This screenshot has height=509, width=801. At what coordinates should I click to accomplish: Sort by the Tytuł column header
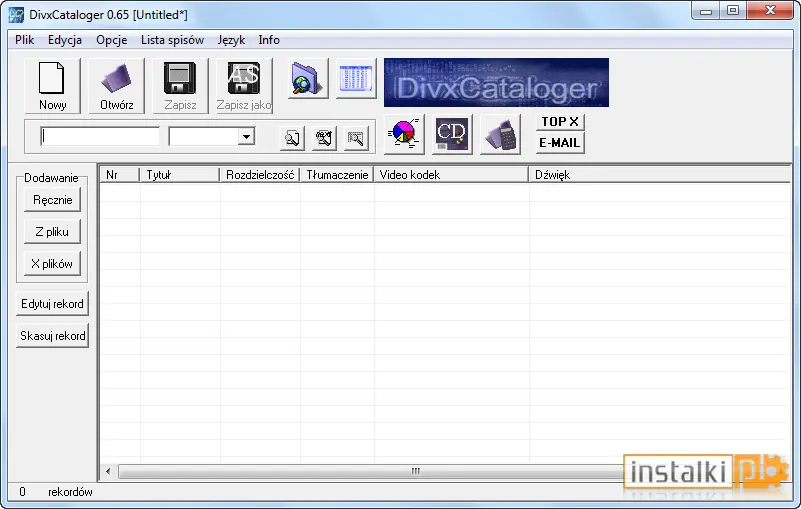(179, 175)
